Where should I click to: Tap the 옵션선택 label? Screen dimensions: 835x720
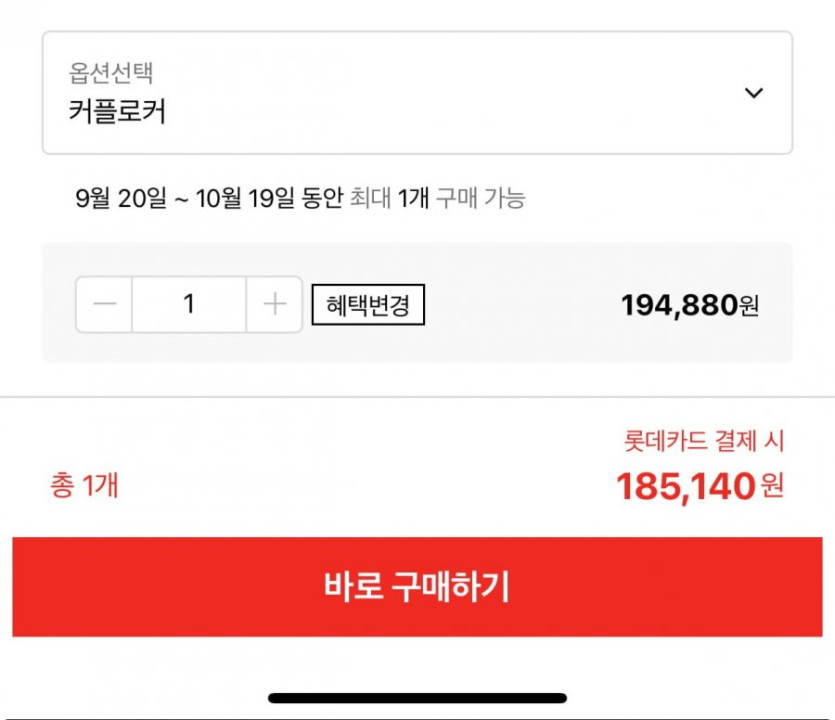(111, 73)
